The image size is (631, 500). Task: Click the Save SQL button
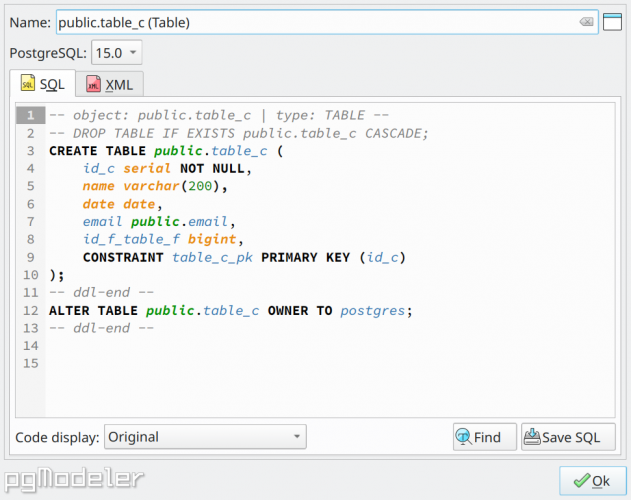(x=568, y=437)
